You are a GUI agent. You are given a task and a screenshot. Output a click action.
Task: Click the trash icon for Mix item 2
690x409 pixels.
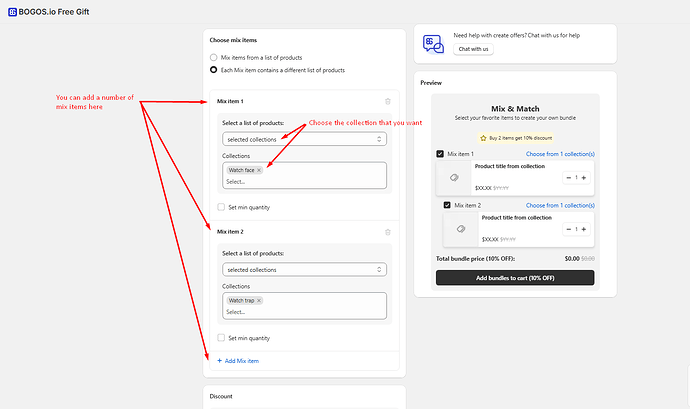[388, 232]
